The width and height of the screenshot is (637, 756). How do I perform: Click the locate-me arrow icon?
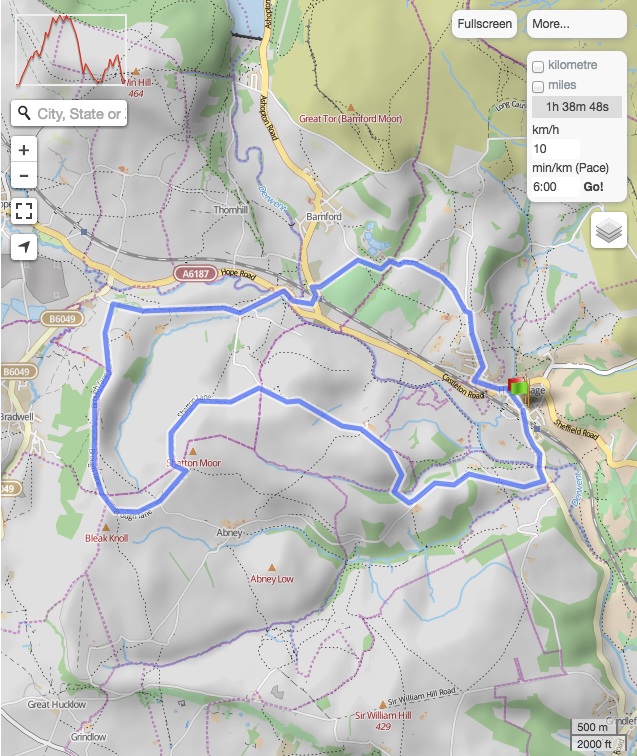coord(24,246)
